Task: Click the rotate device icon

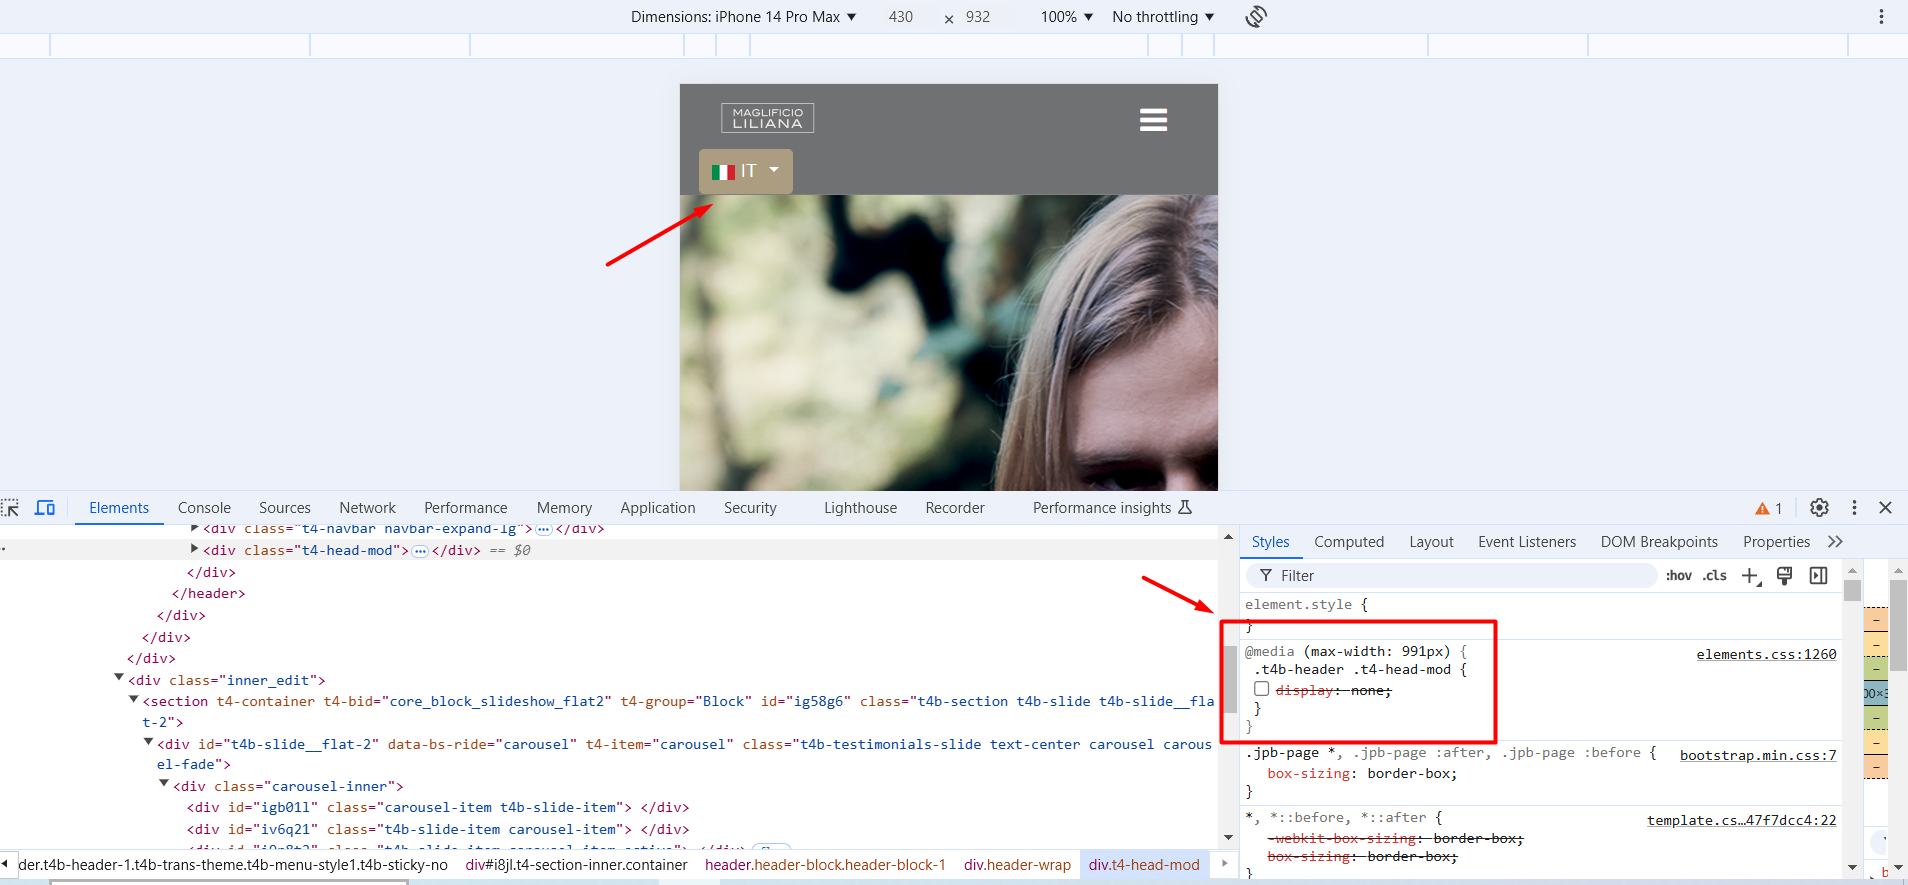Action: coord(1256,16)
